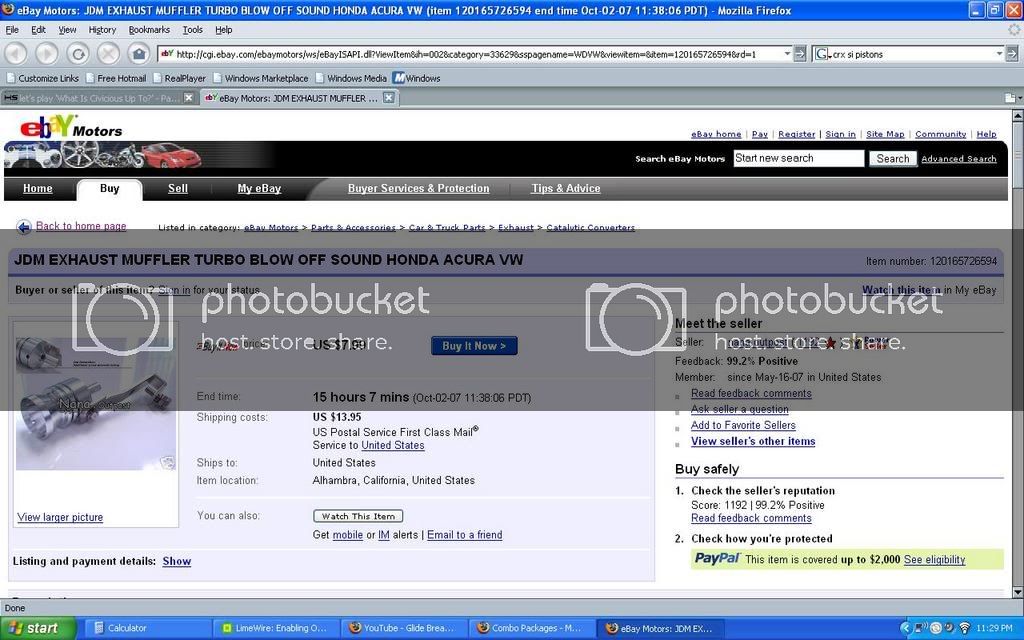Click the Start new search field
Screen dimensions: 1024x640
point(797,158)
